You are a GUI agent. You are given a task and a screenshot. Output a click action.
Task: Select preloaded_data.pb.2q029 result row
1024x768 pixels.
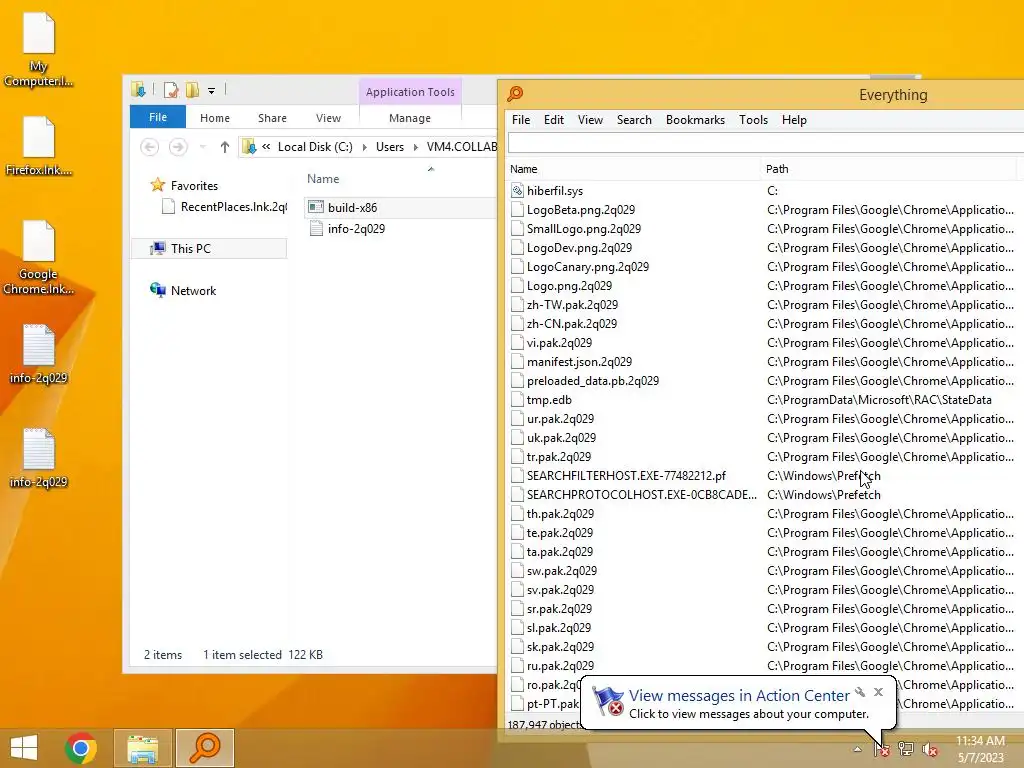point(592,380)
